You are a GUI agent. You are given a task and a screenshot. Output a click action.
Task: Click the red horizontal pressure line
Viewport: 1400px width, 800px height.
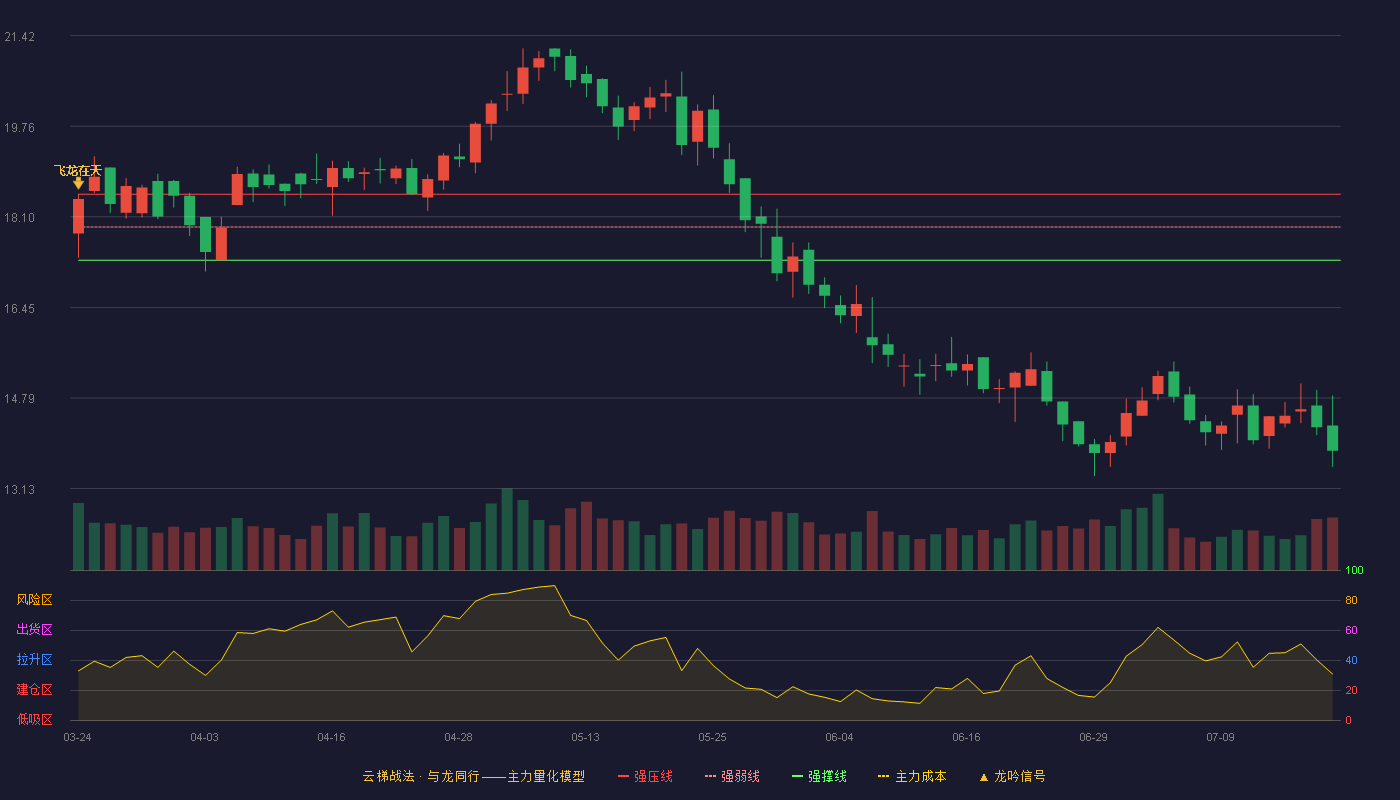point(709,194)
